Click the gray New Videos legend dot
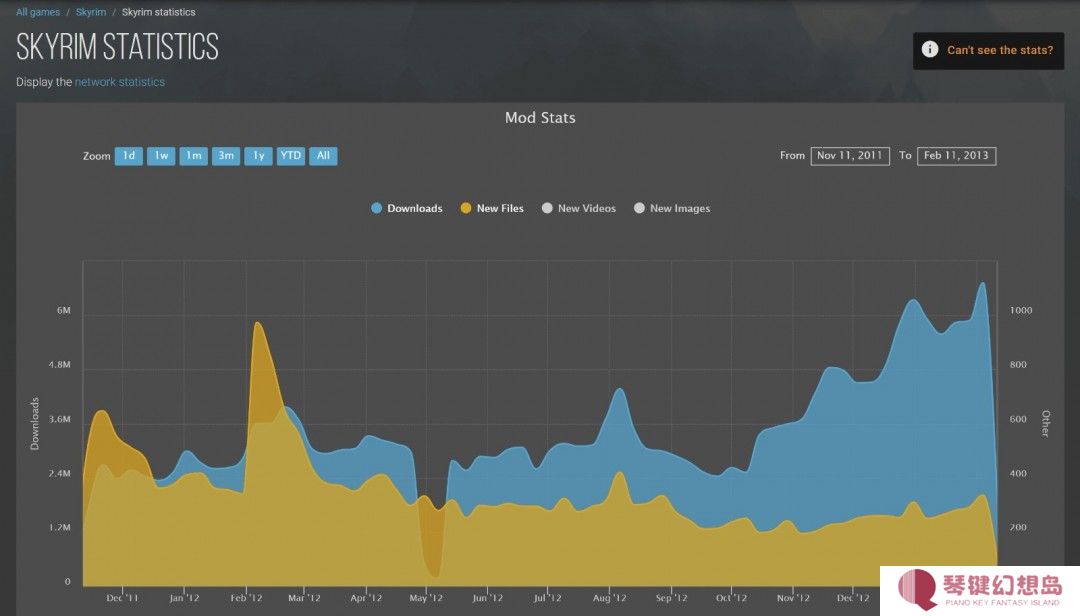1080x616 pixels. pos(547,208)
